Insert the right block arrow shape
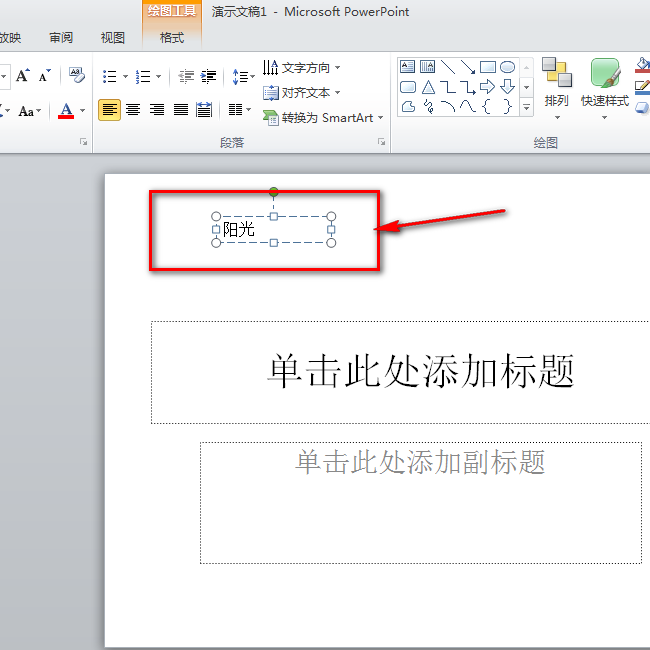The image size is (650, 650). click(488, 87)
